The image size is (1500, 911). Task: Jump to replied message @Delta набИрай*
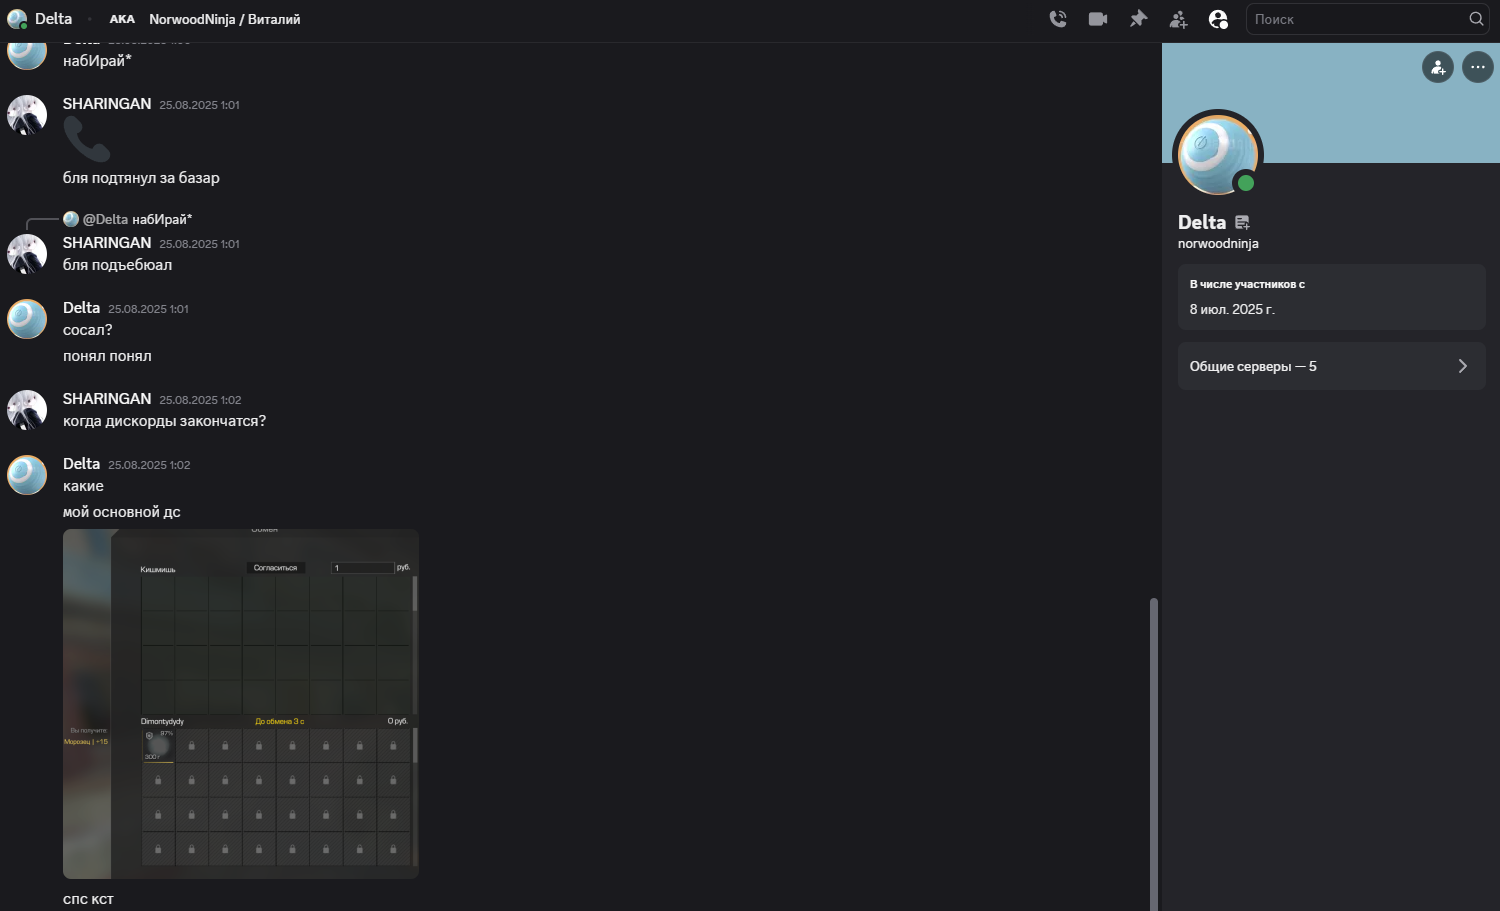pyautogui.click(x=137, y=219)
